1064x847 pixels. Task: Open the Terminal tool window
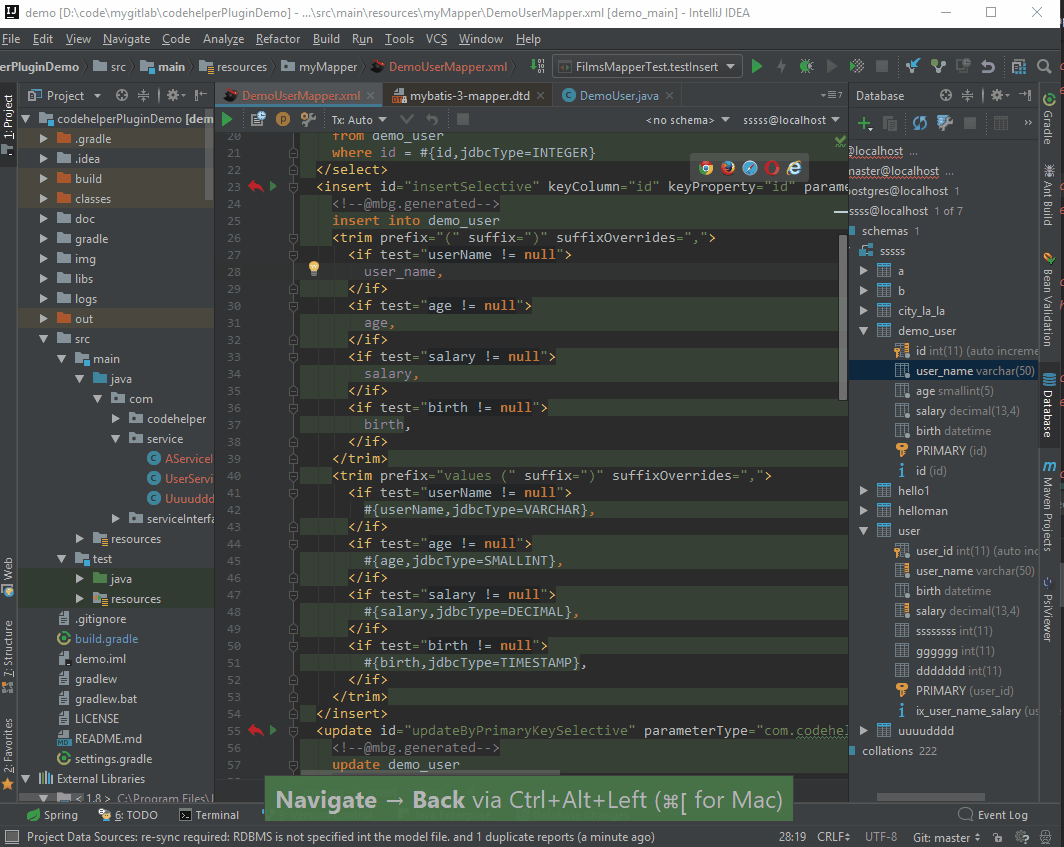coord(209,815)
